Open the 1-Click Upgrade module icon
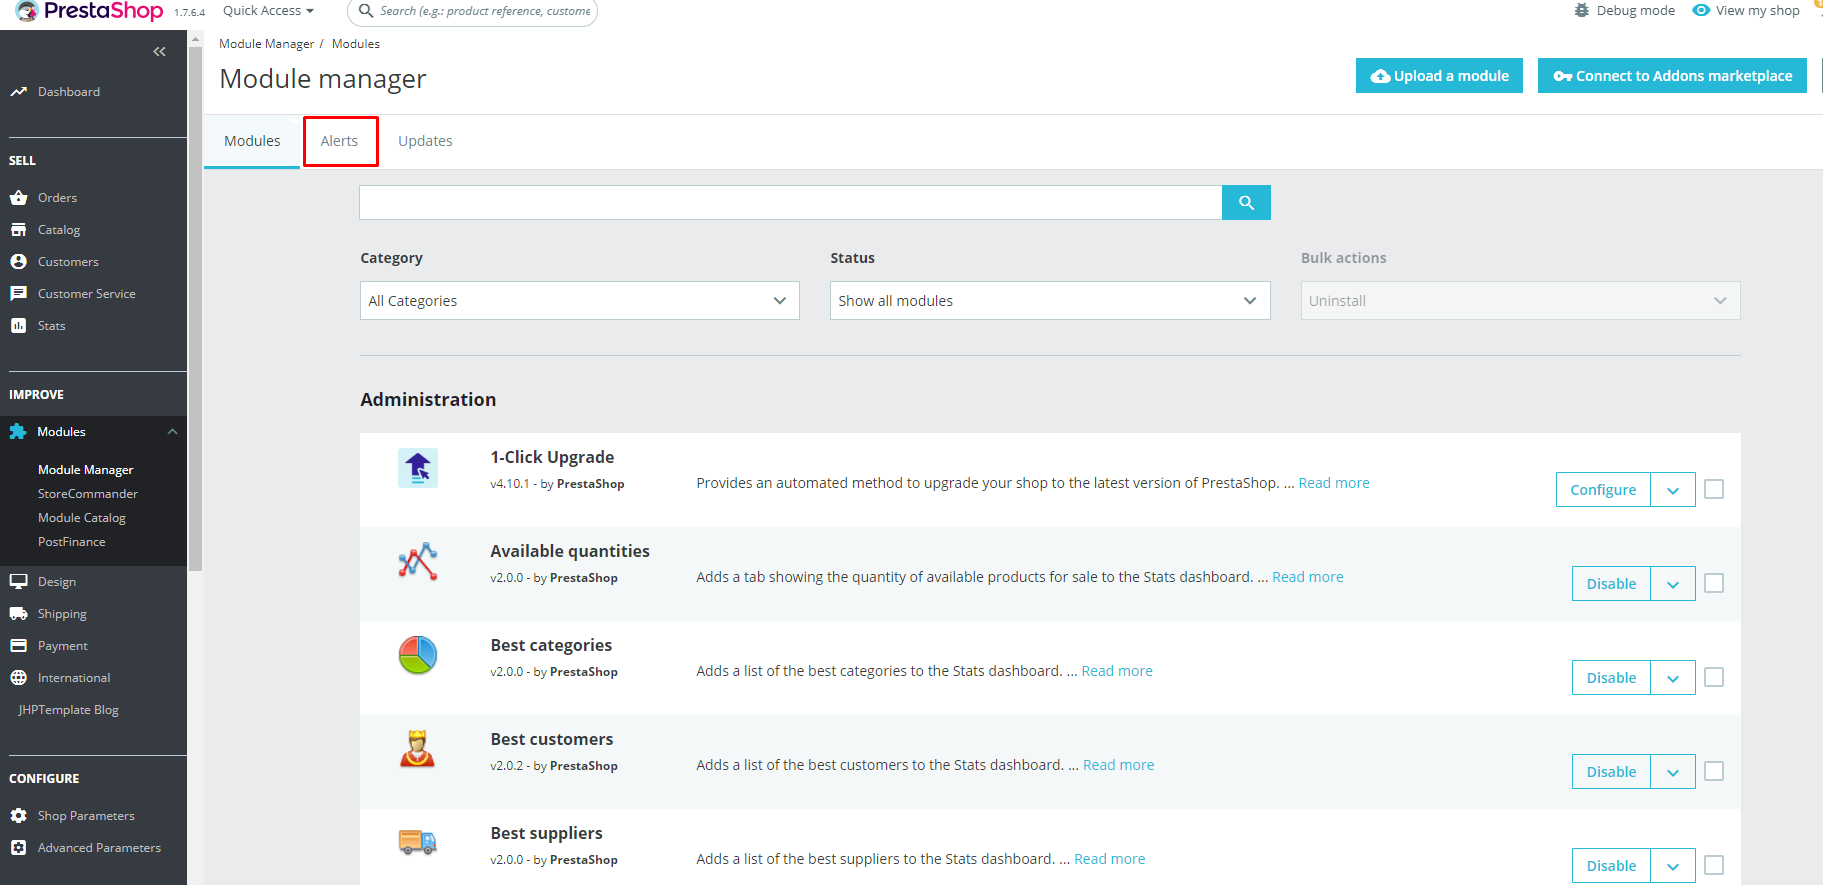Screen dimensions: 1823x885 pyautogui.click(x=418, y=468)
